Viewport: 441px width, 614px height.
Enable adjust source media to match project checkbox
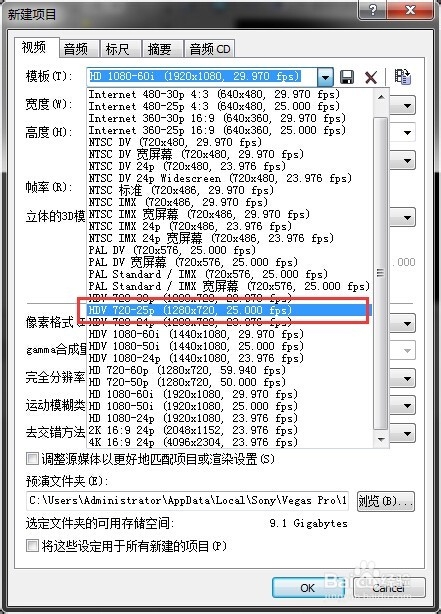(x=32, y=459)
